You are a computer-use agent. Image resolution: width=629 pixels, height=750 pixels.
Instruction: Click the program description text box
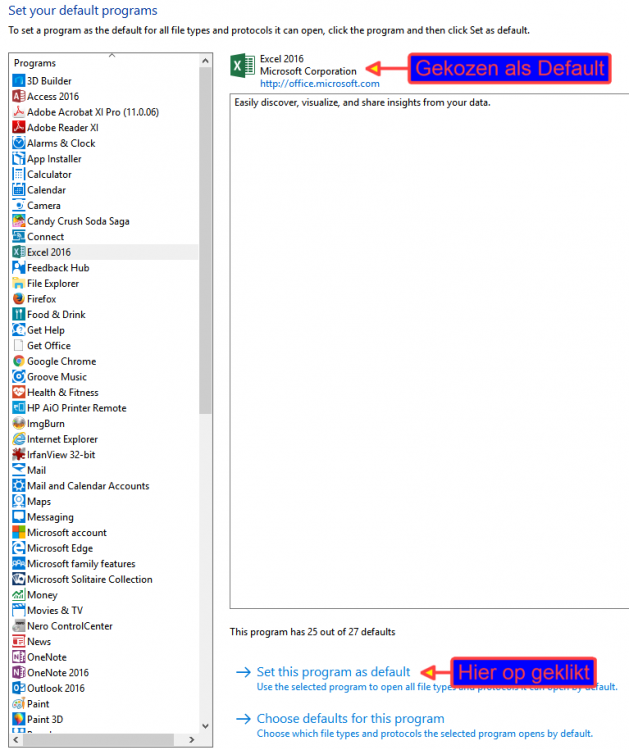click(x=429, y=351)
